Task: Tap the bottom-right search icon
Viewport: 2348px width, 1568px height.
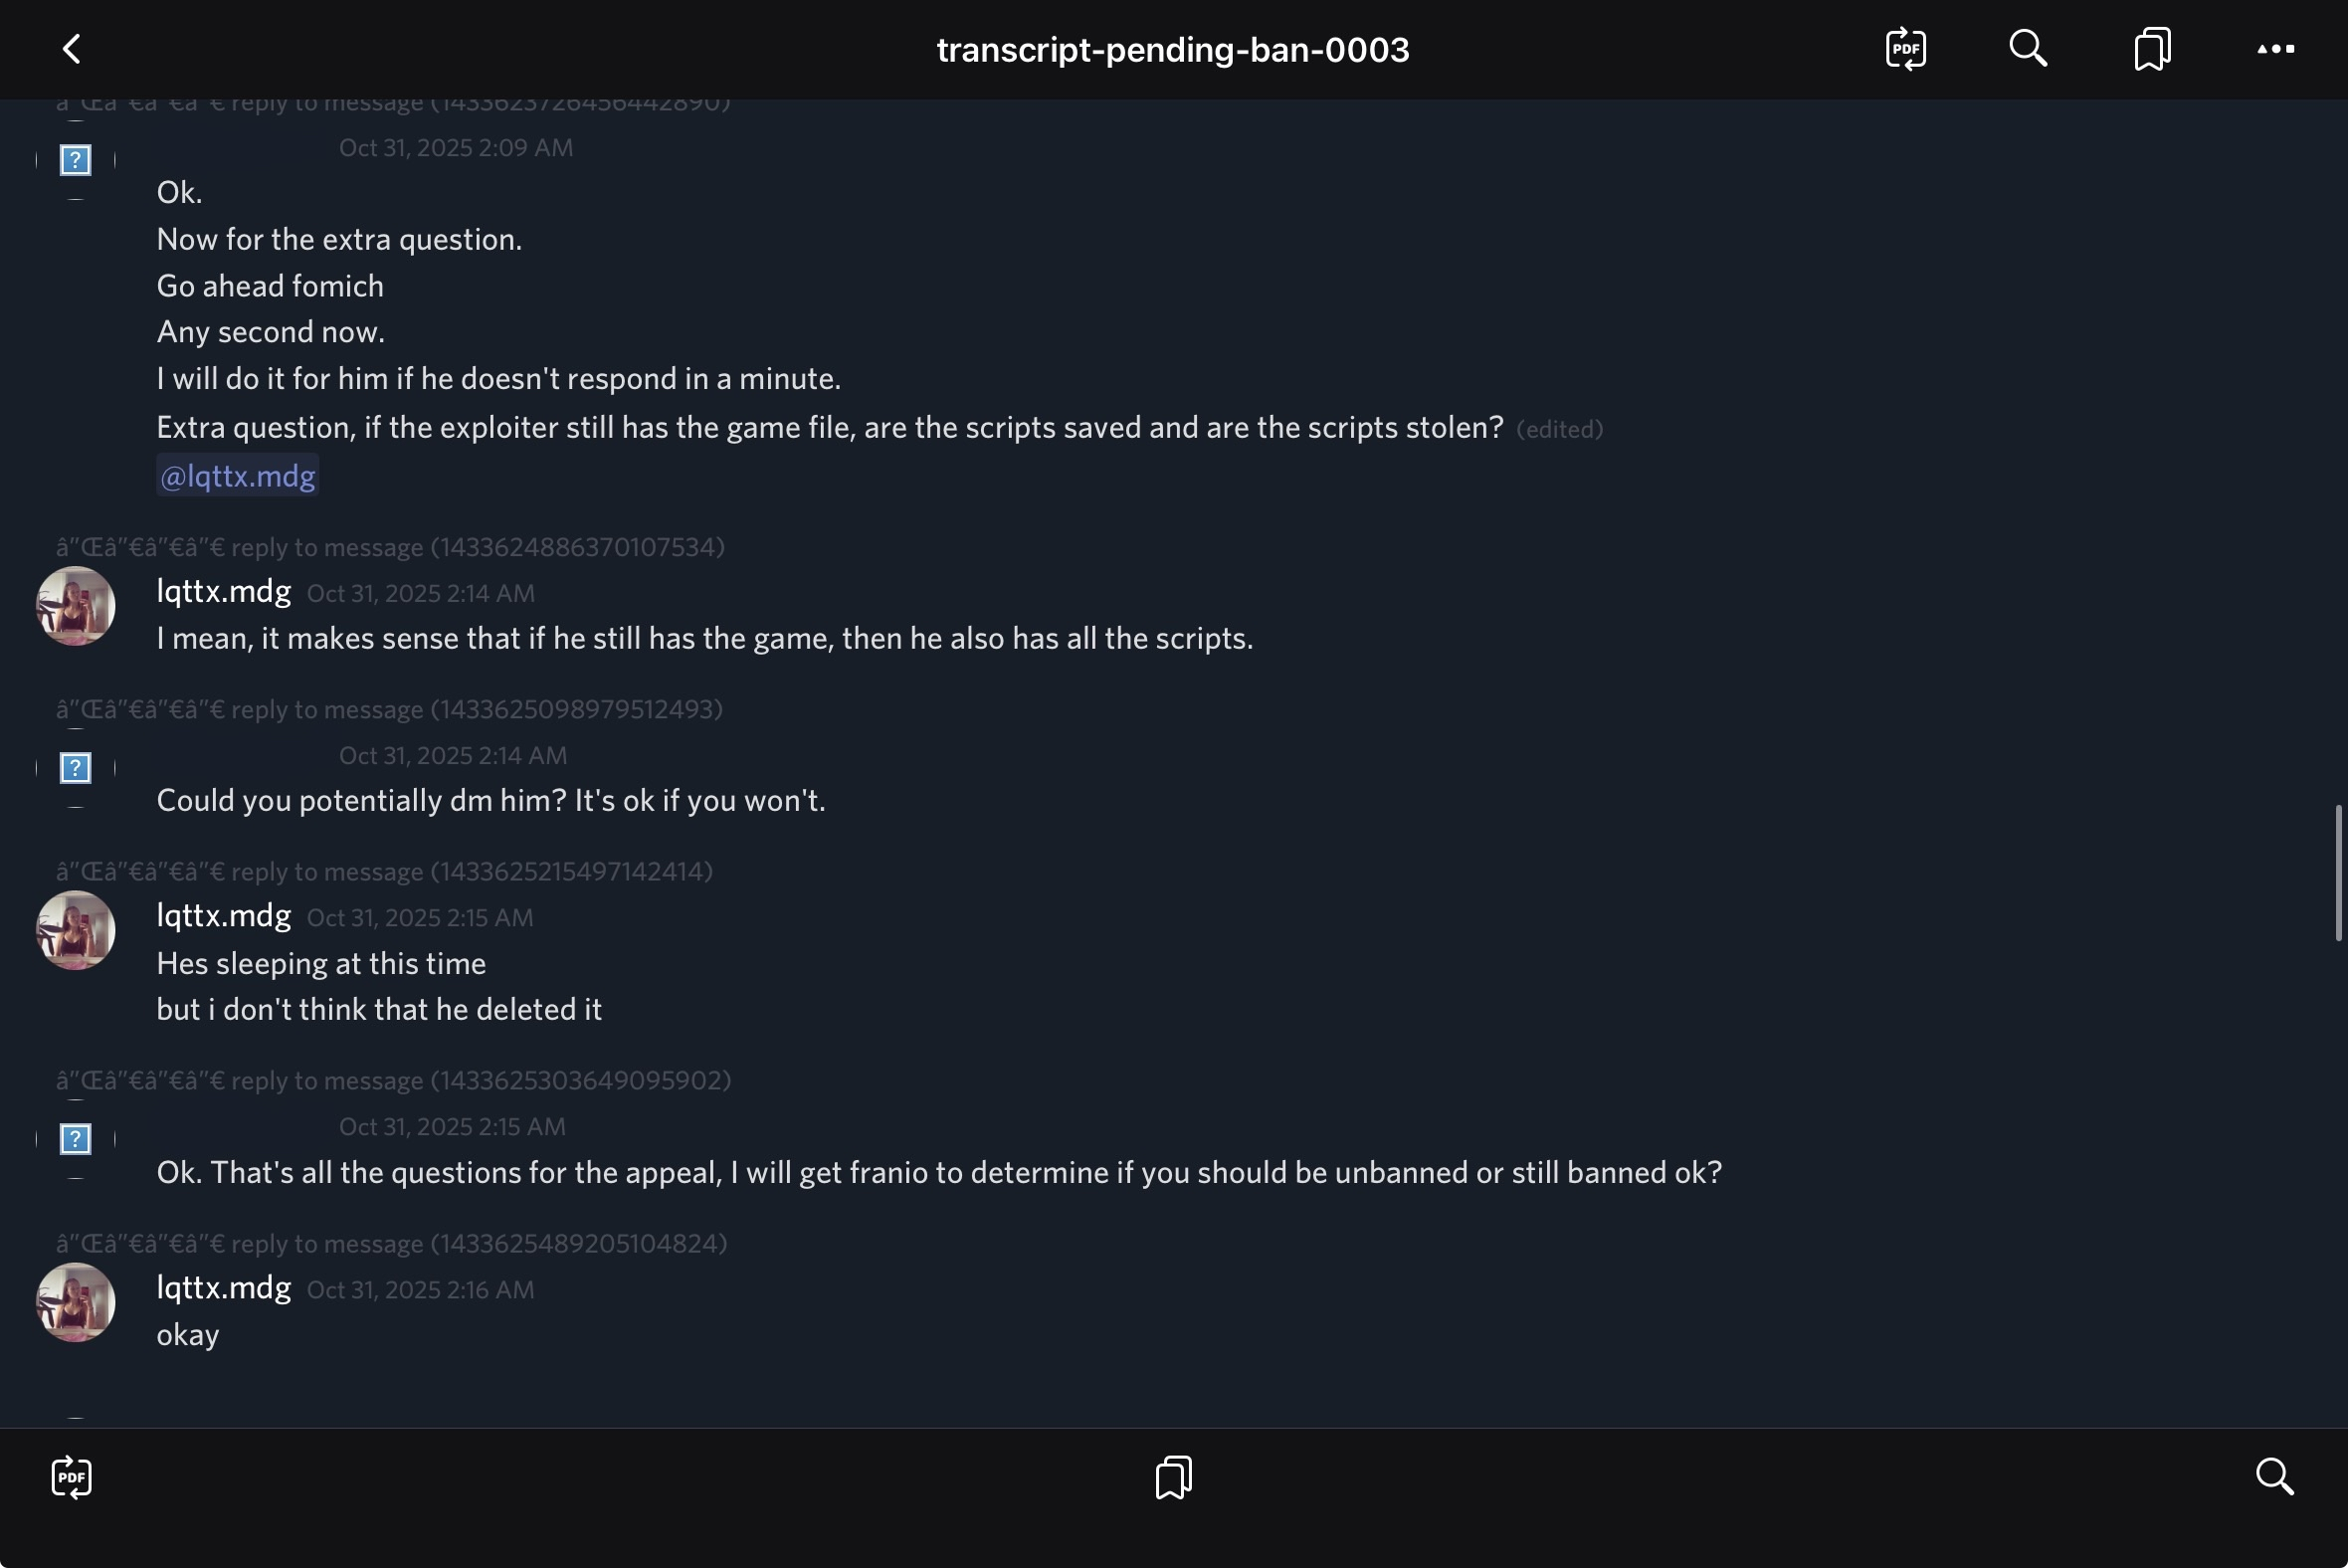Action: [x=2274, y=1477]
